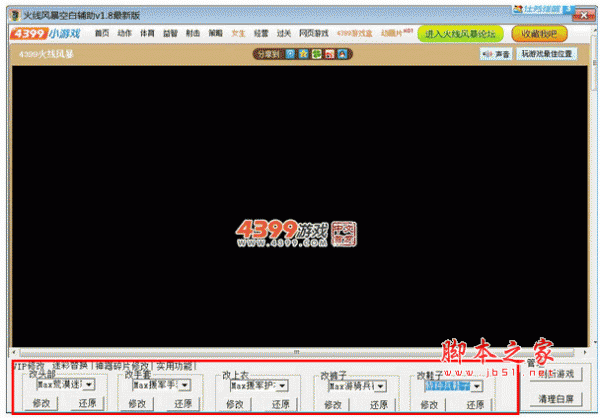The height and width of the screenshot is (418, 600).
Task: Switch to the 碎片修改 tab
Action: coord(122,366)
